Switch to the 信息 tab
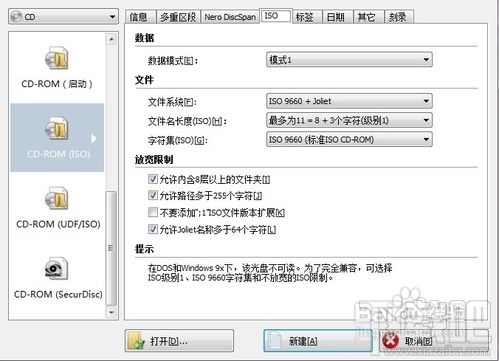The height and width of the screenshot is (361, 499). click(x=140, y=17)
